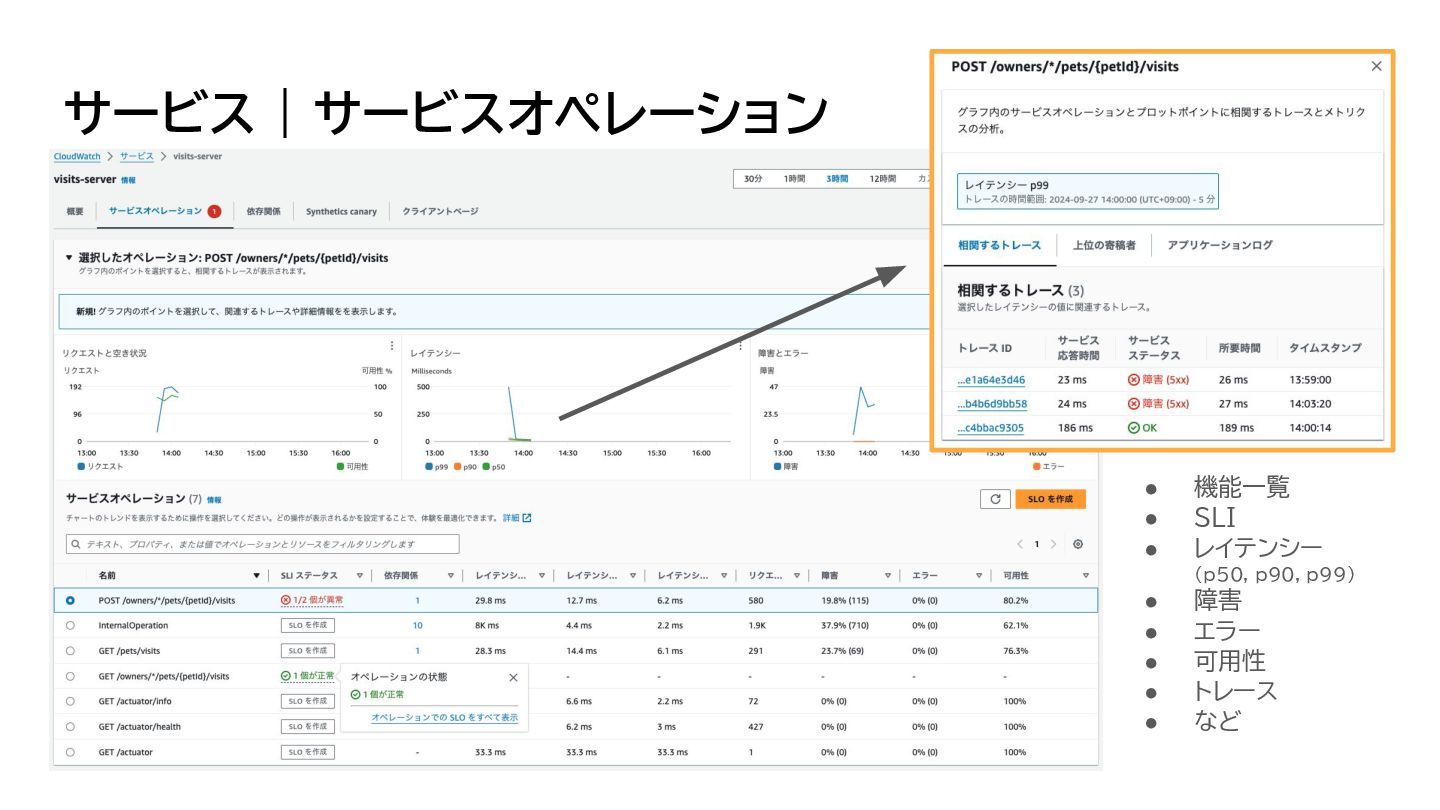Open trace ...b4b6d9bb58

coord(992,404)
